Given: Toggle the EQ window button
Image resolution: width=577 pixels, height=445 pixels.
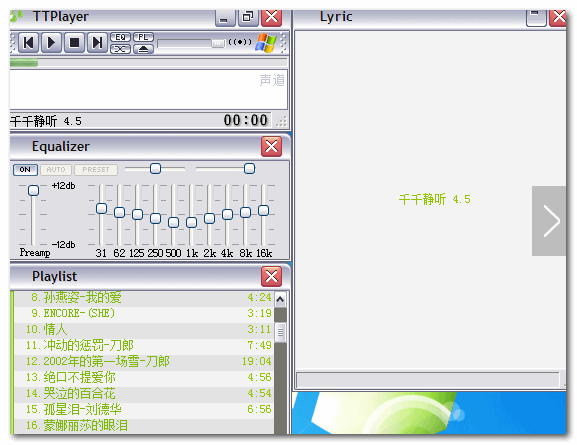Looking at the screenshot, I should pos(120,38).
